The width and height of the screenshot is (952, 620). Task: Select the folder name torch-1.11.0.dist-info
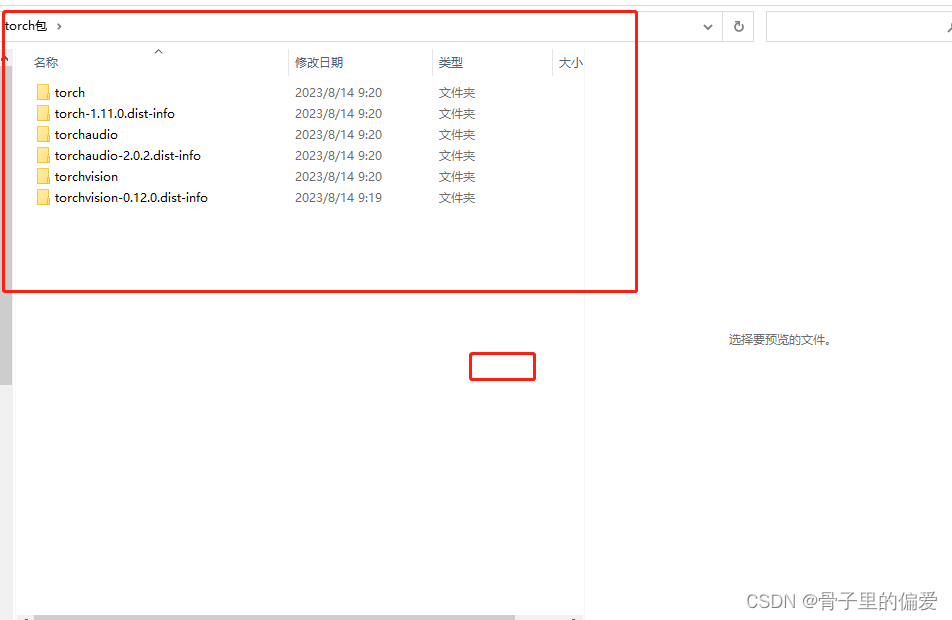(x=115, y=114)
